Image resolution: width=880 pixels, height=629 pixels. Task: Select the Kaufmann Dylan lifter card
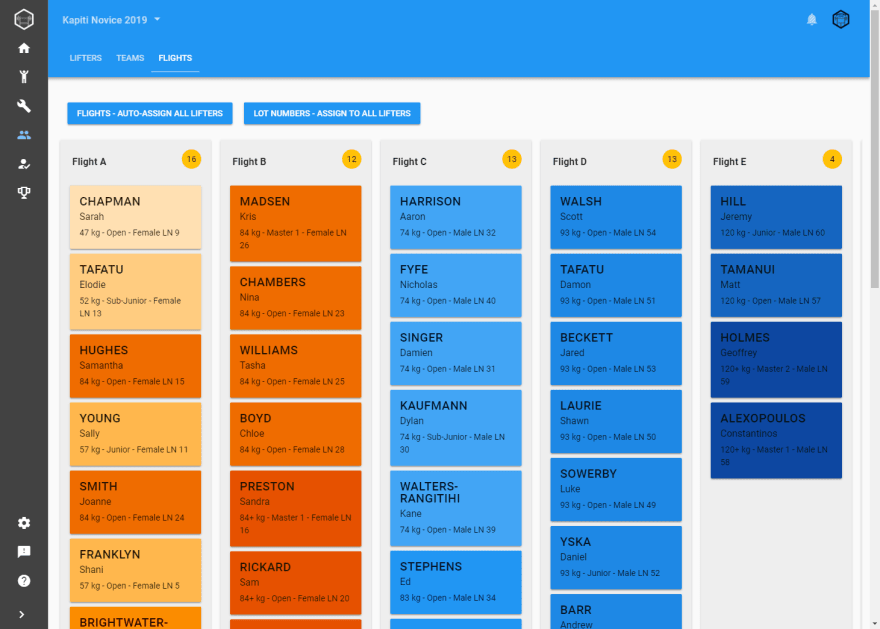pyautogui.click(x=456, y=428)
